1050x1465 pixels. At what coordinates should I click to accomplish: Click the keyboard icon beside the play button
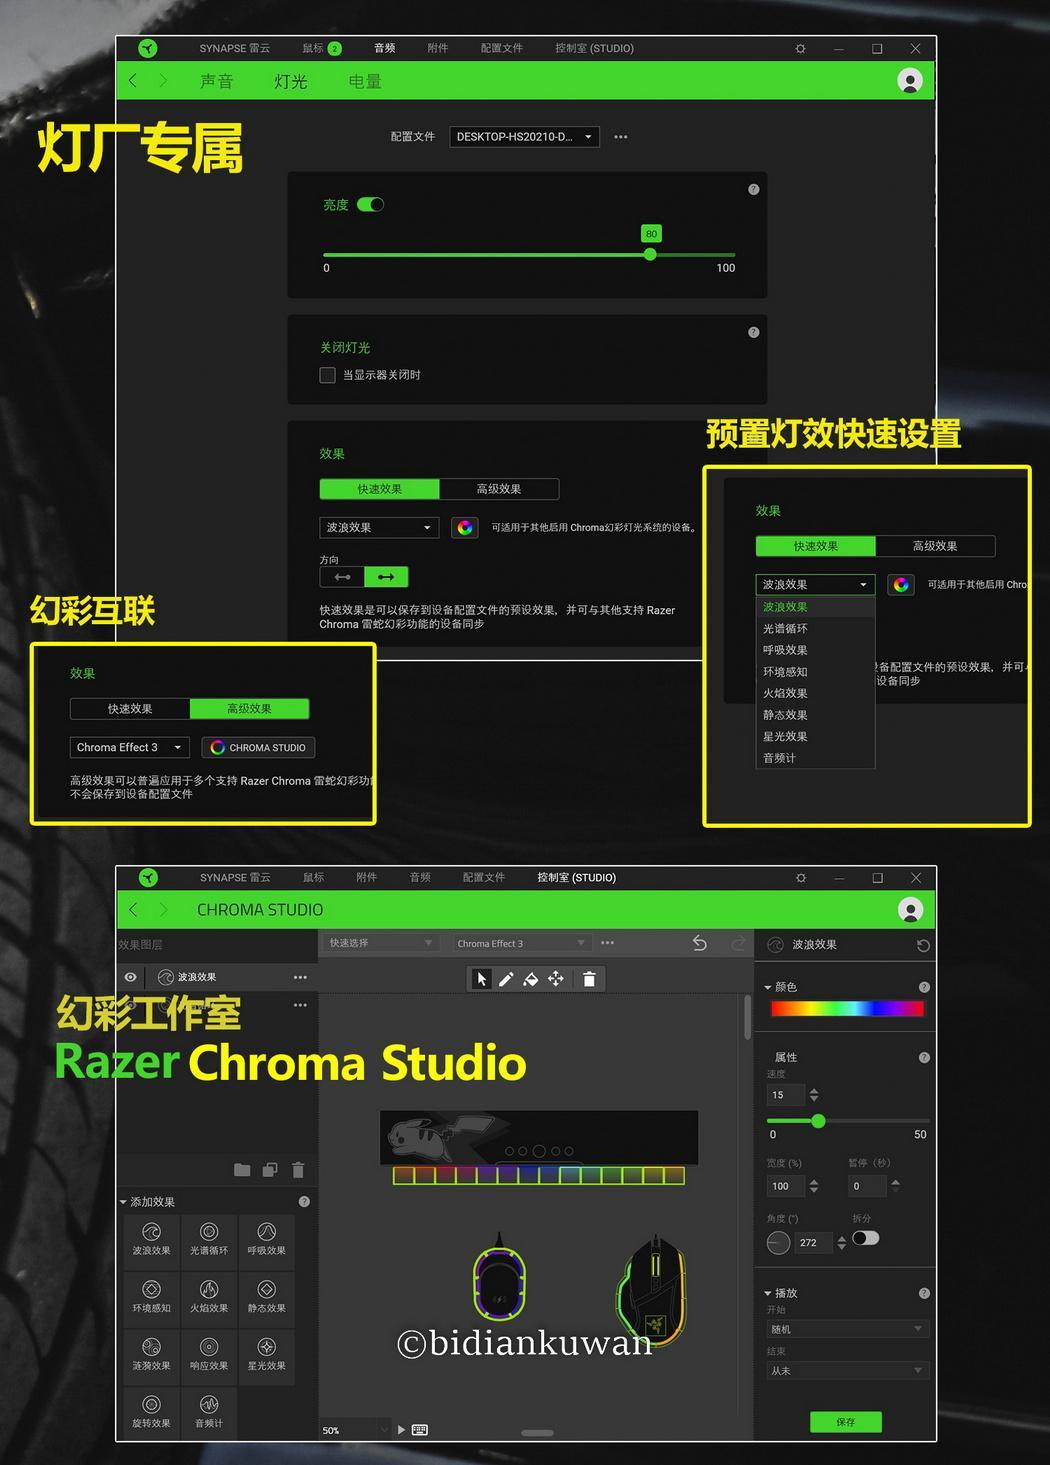[x=420, y=1430]
